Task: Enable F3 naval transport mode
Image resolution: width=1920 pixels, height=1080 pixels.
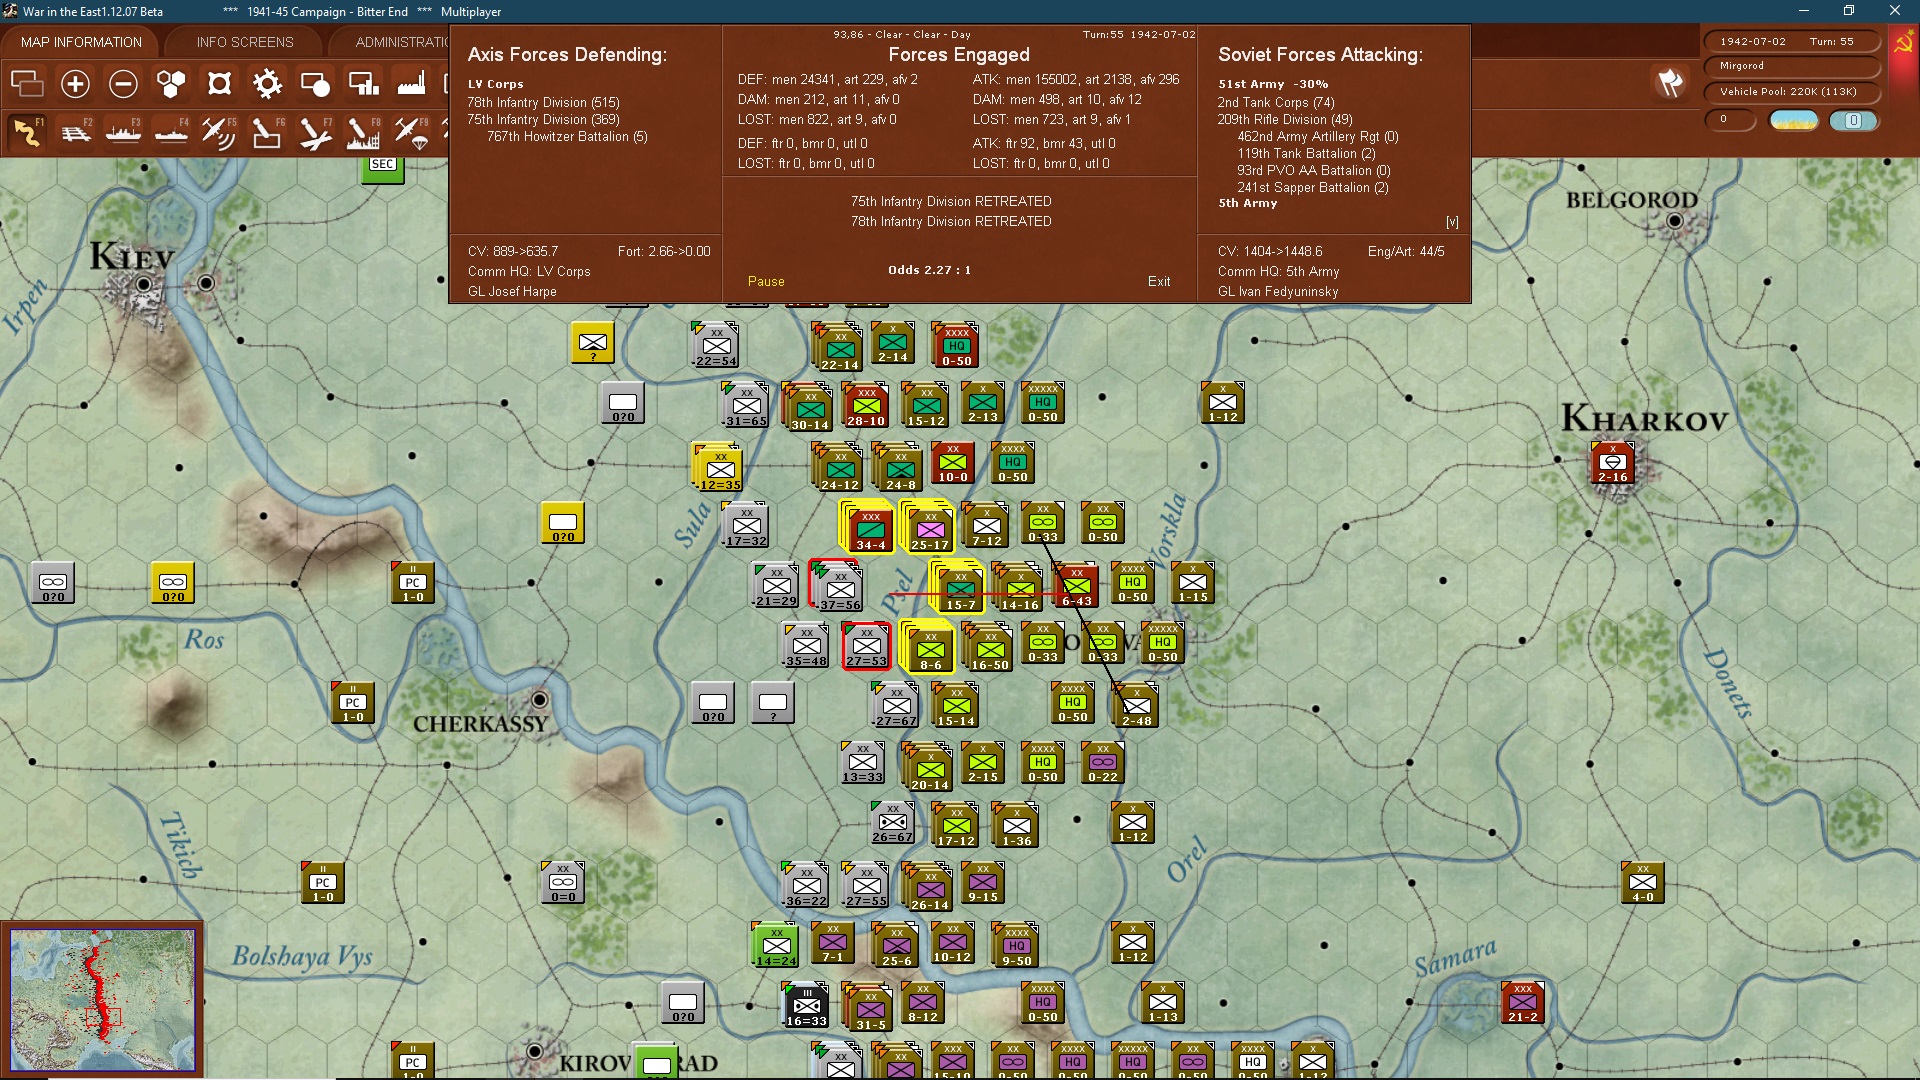Action: tap(123, 133)
